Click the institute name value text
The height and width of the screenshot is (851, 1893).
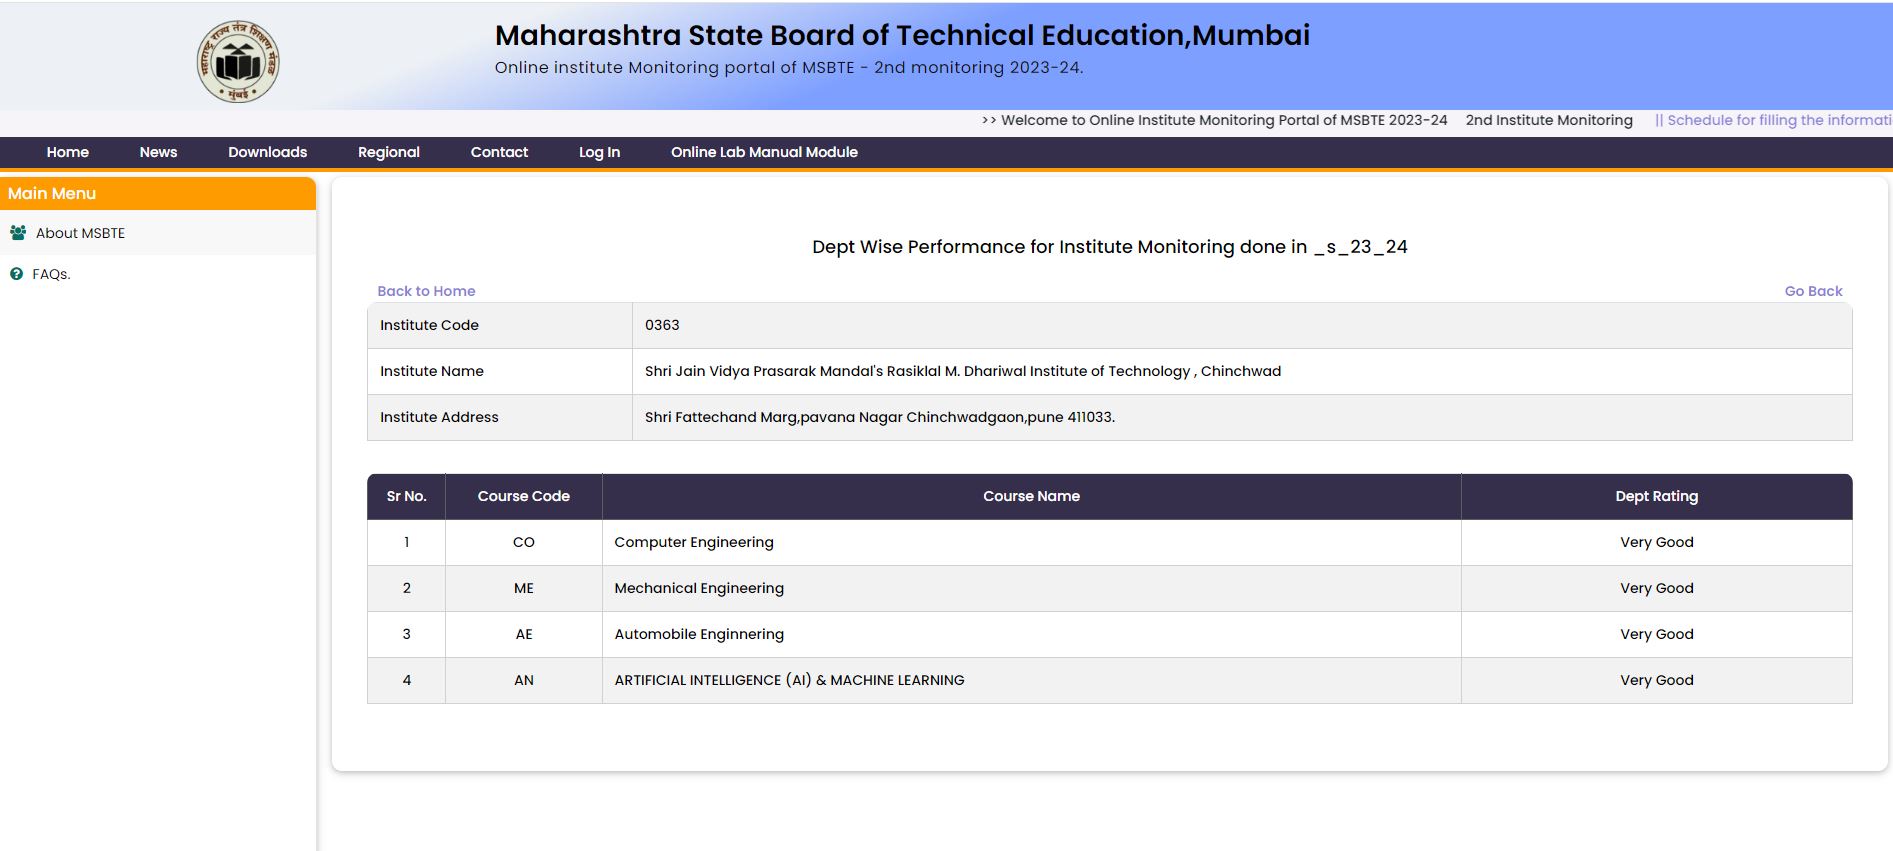[x=963, y=371]
